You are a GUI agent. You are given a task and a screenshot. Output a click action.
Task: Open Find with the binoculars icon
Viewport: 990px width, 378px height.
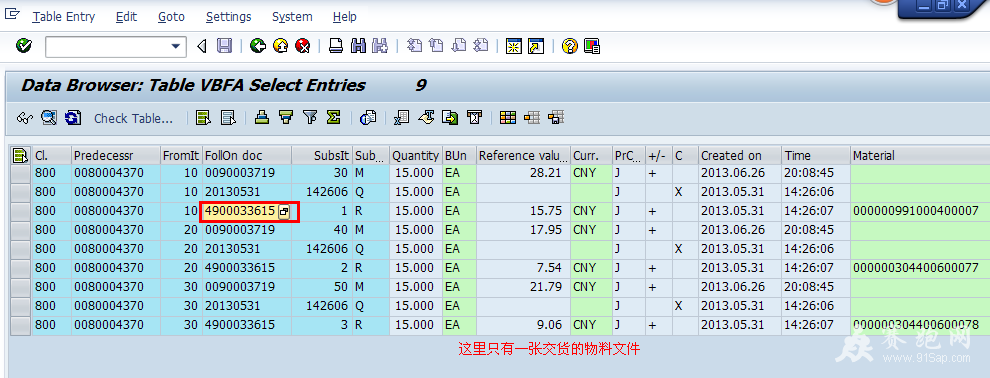point(358,46)
